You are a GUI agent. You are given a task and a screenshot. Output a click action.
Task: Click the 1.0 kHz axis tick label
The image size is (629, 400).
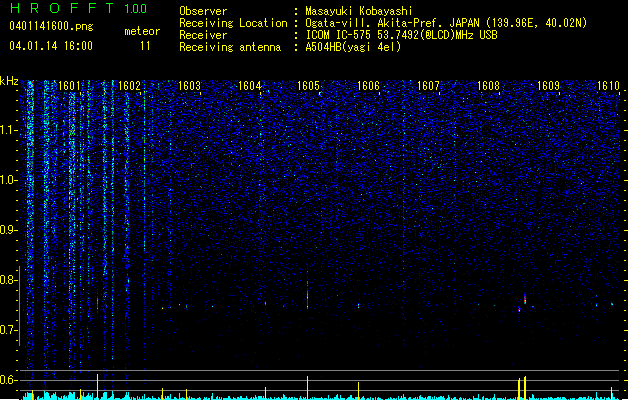9,180
